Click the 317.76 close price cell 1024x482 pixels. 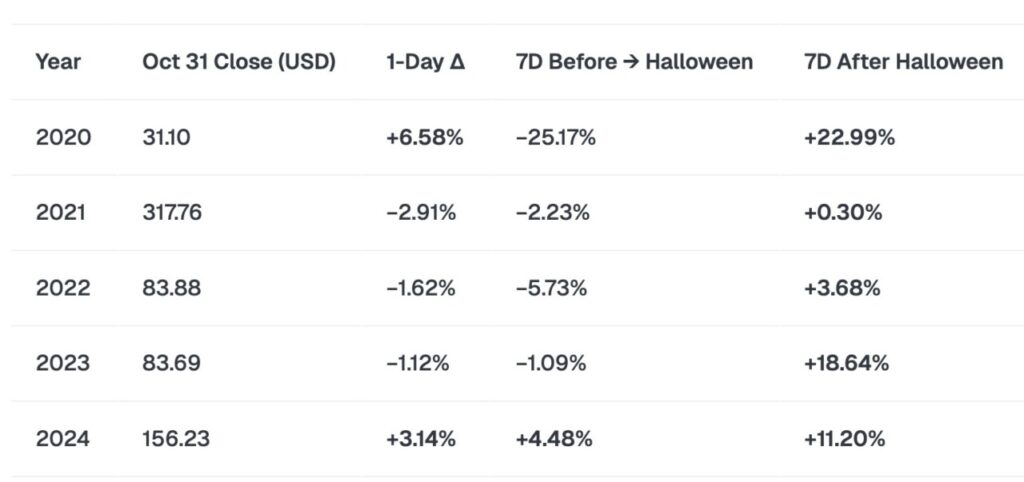point(172,213)
